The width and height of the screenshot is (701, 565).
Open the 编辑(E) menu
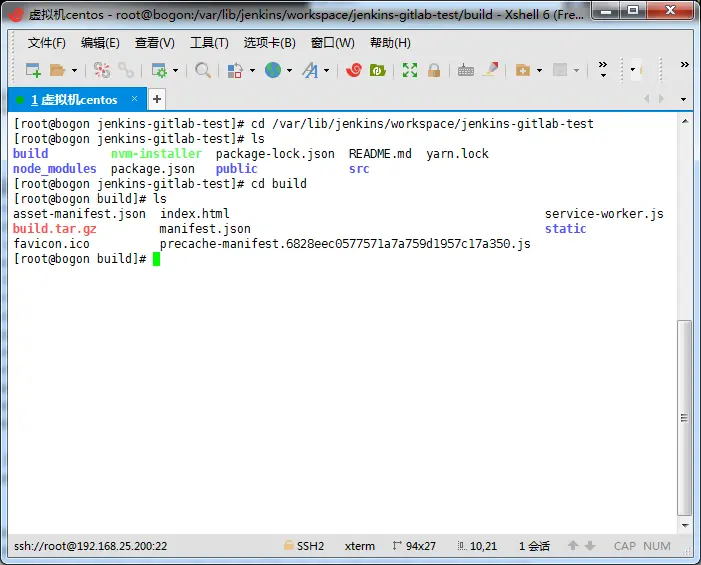pos(100,43)
